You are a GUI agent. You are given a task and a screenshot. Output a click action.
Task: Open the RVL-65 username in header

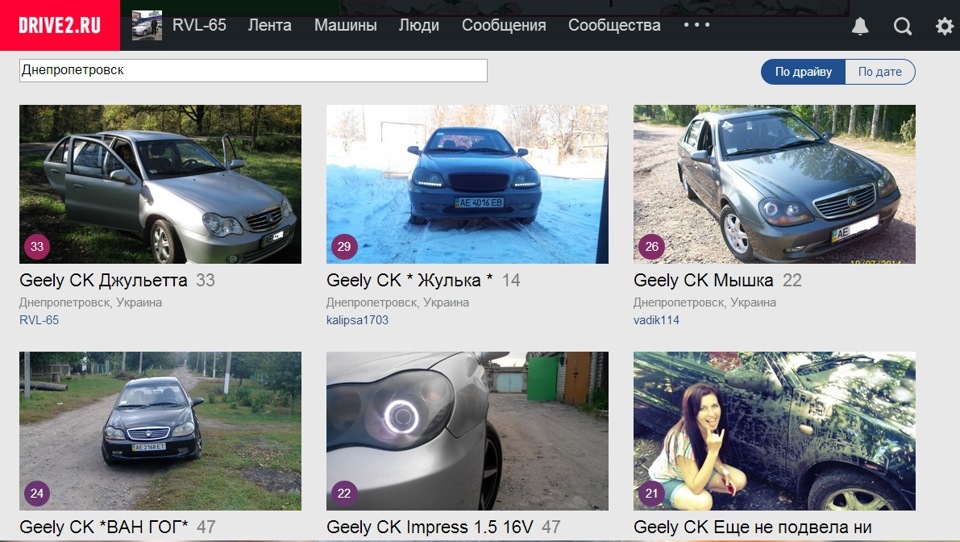click(x=199, y=25)
